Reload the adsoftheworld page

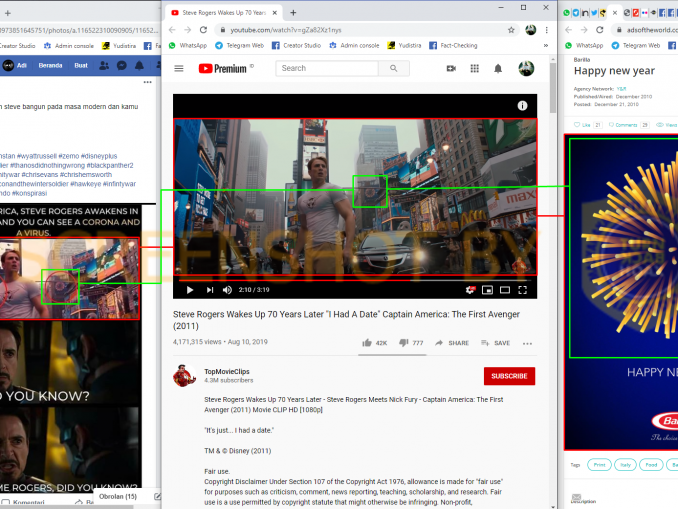[x=600, y=30]
